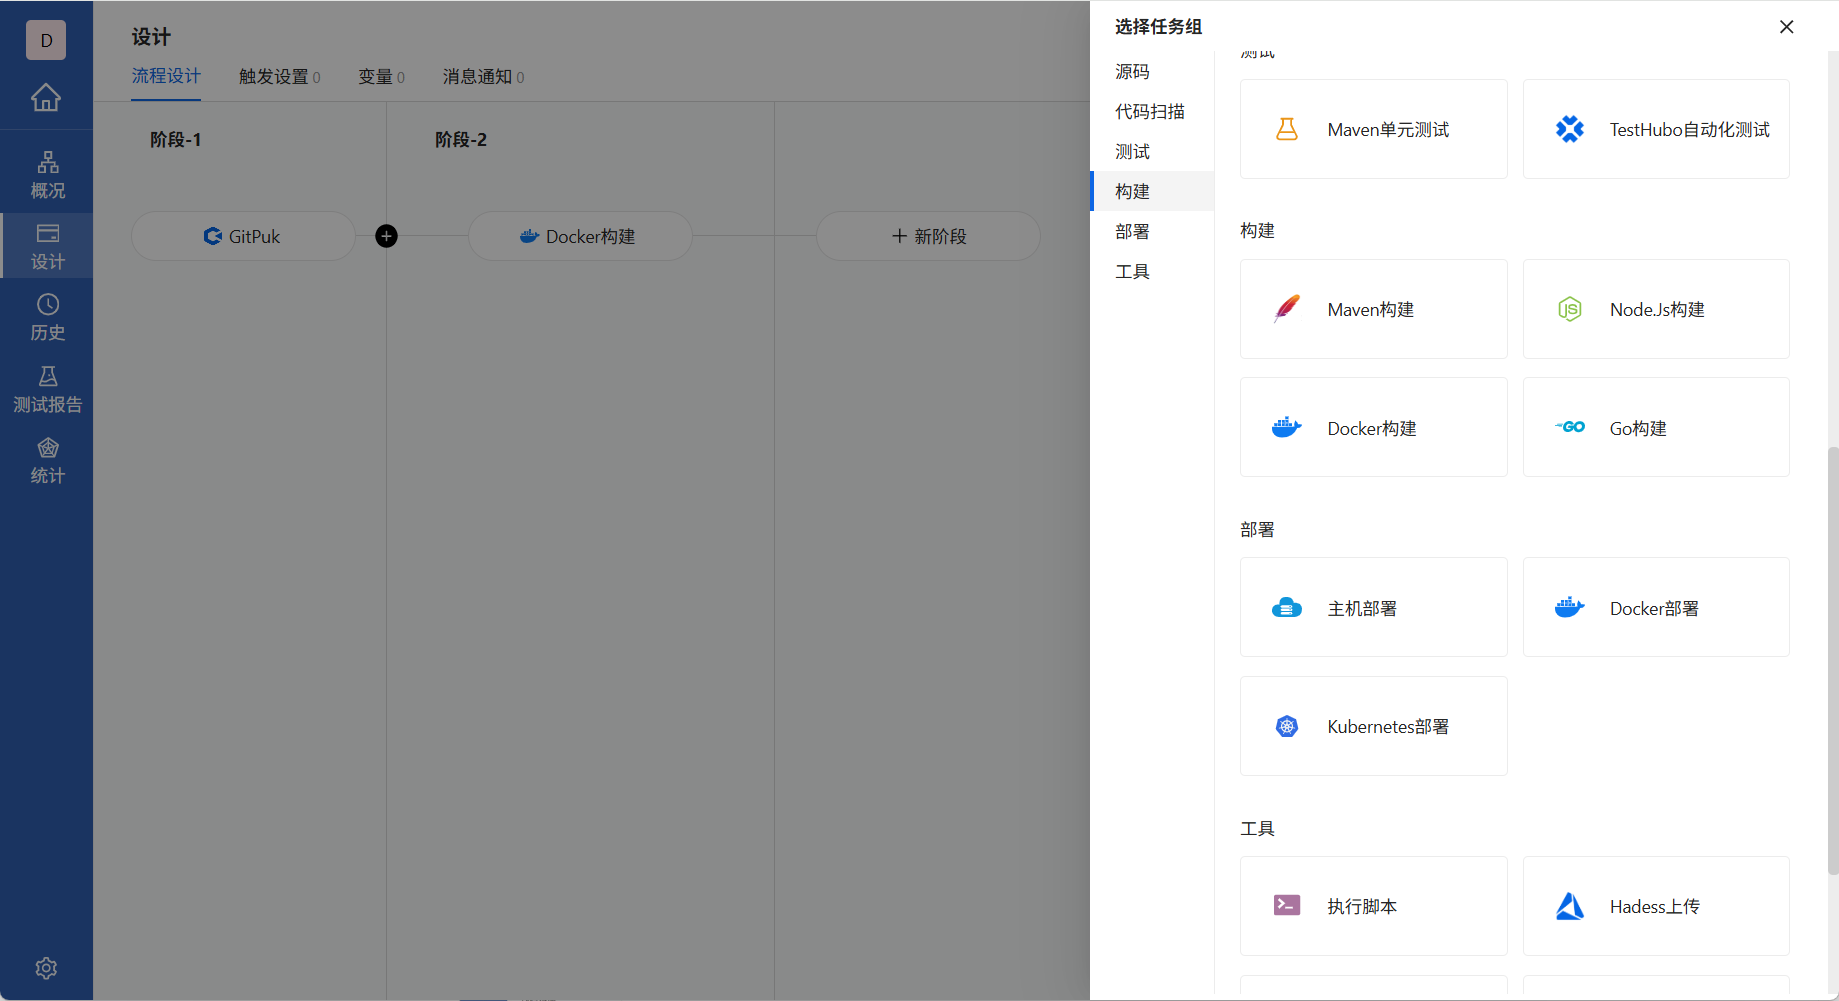Click the task panel vertical scrollbar
Viewport: 1839px width, 1001px height.
pyautogui.click(x=1832, y=661)
